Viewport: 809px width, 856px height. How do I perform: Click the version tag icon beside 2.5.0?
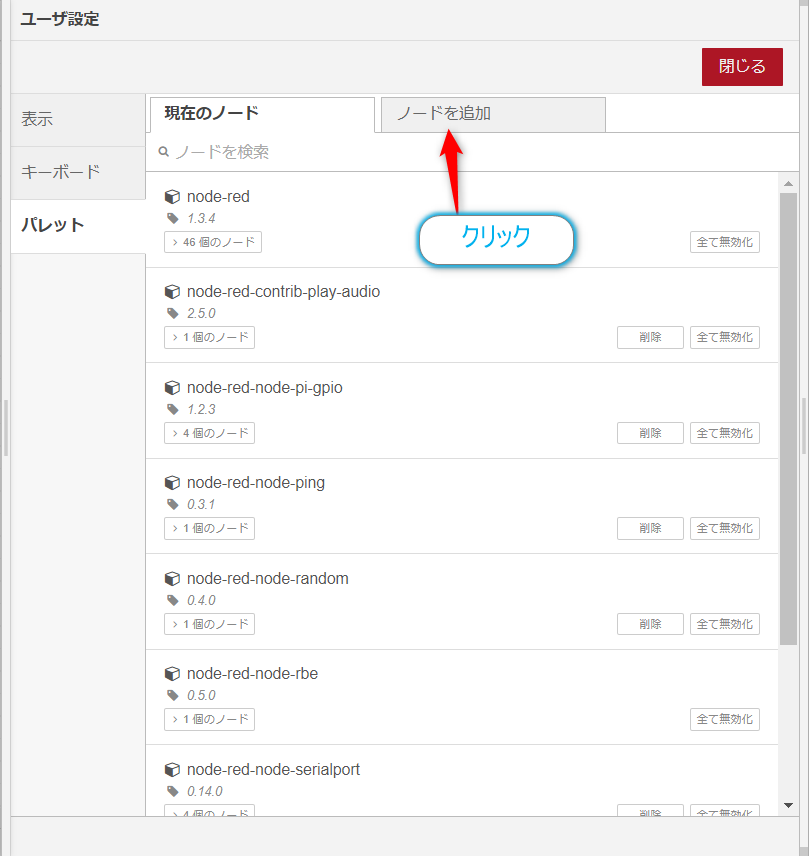click(x=173, y=313)
